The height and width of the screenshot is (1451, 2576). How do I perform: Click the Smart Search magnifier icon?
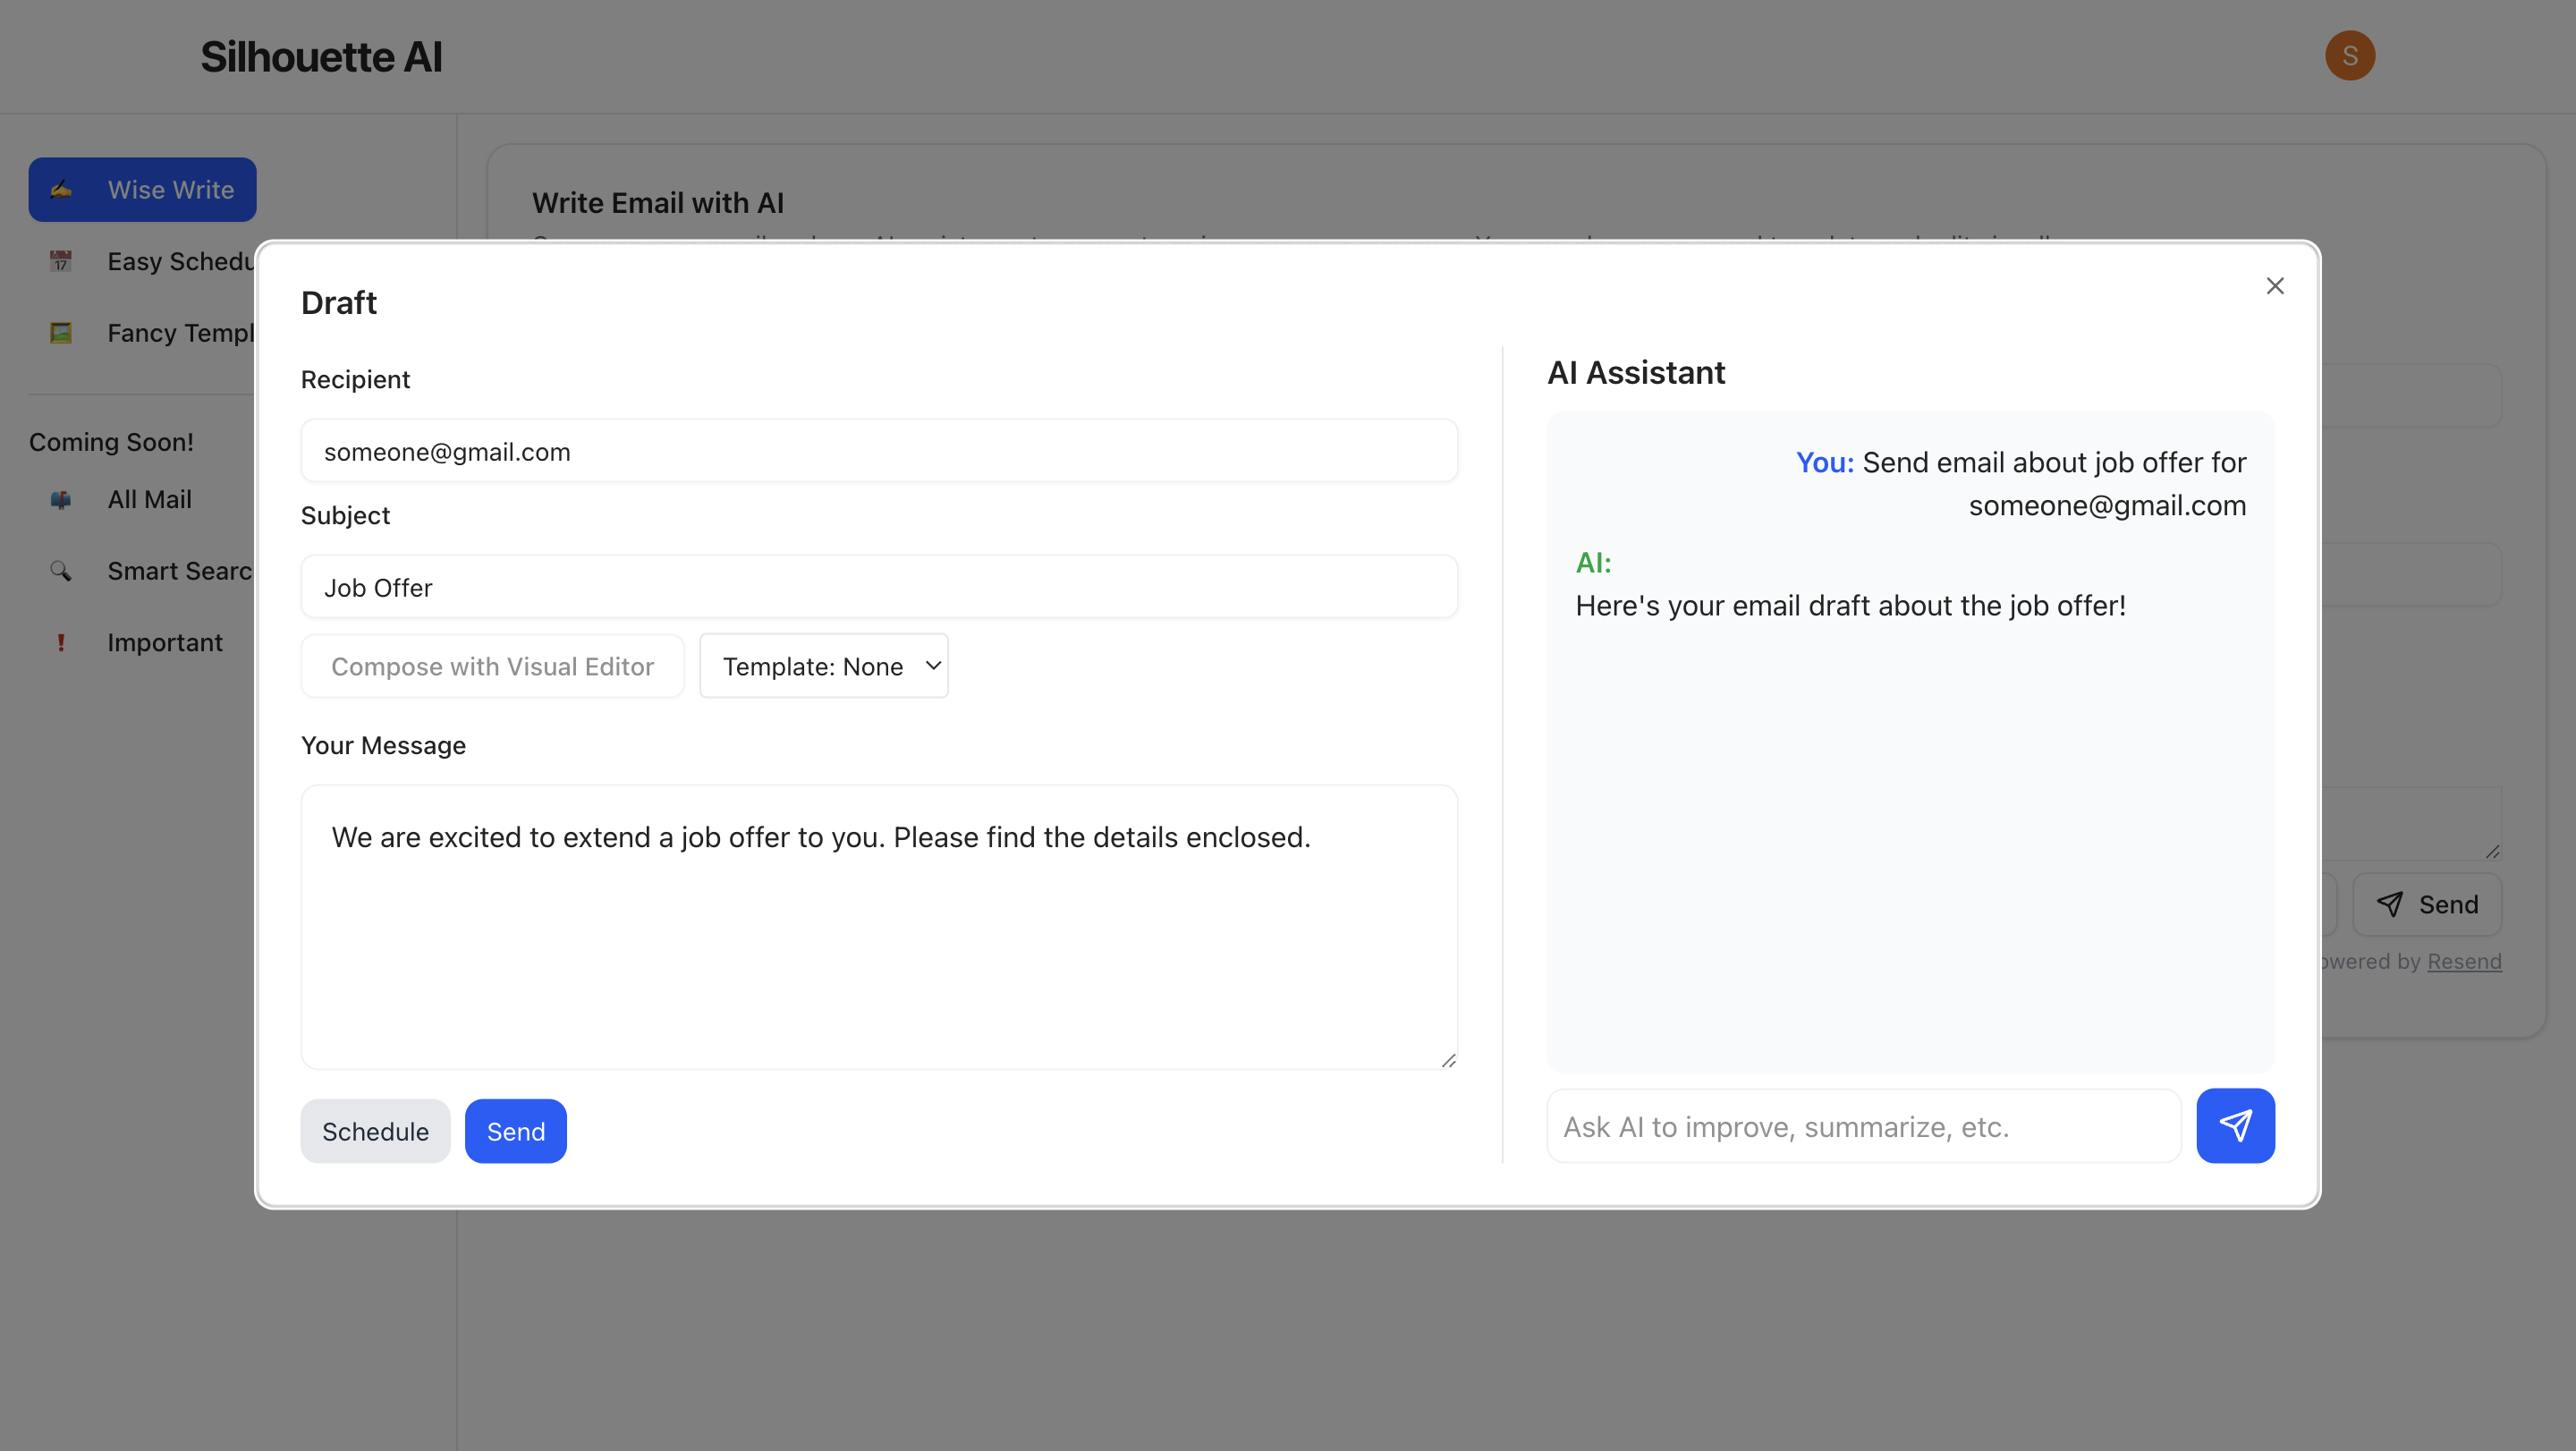[61, 571]
